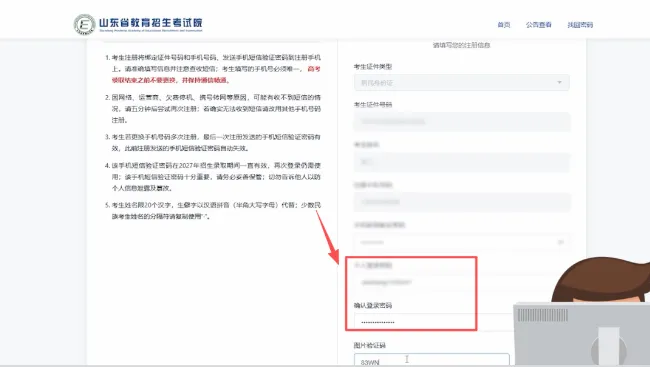
Task: Click the 考生证件号码 label
Action: coord(373,105)
